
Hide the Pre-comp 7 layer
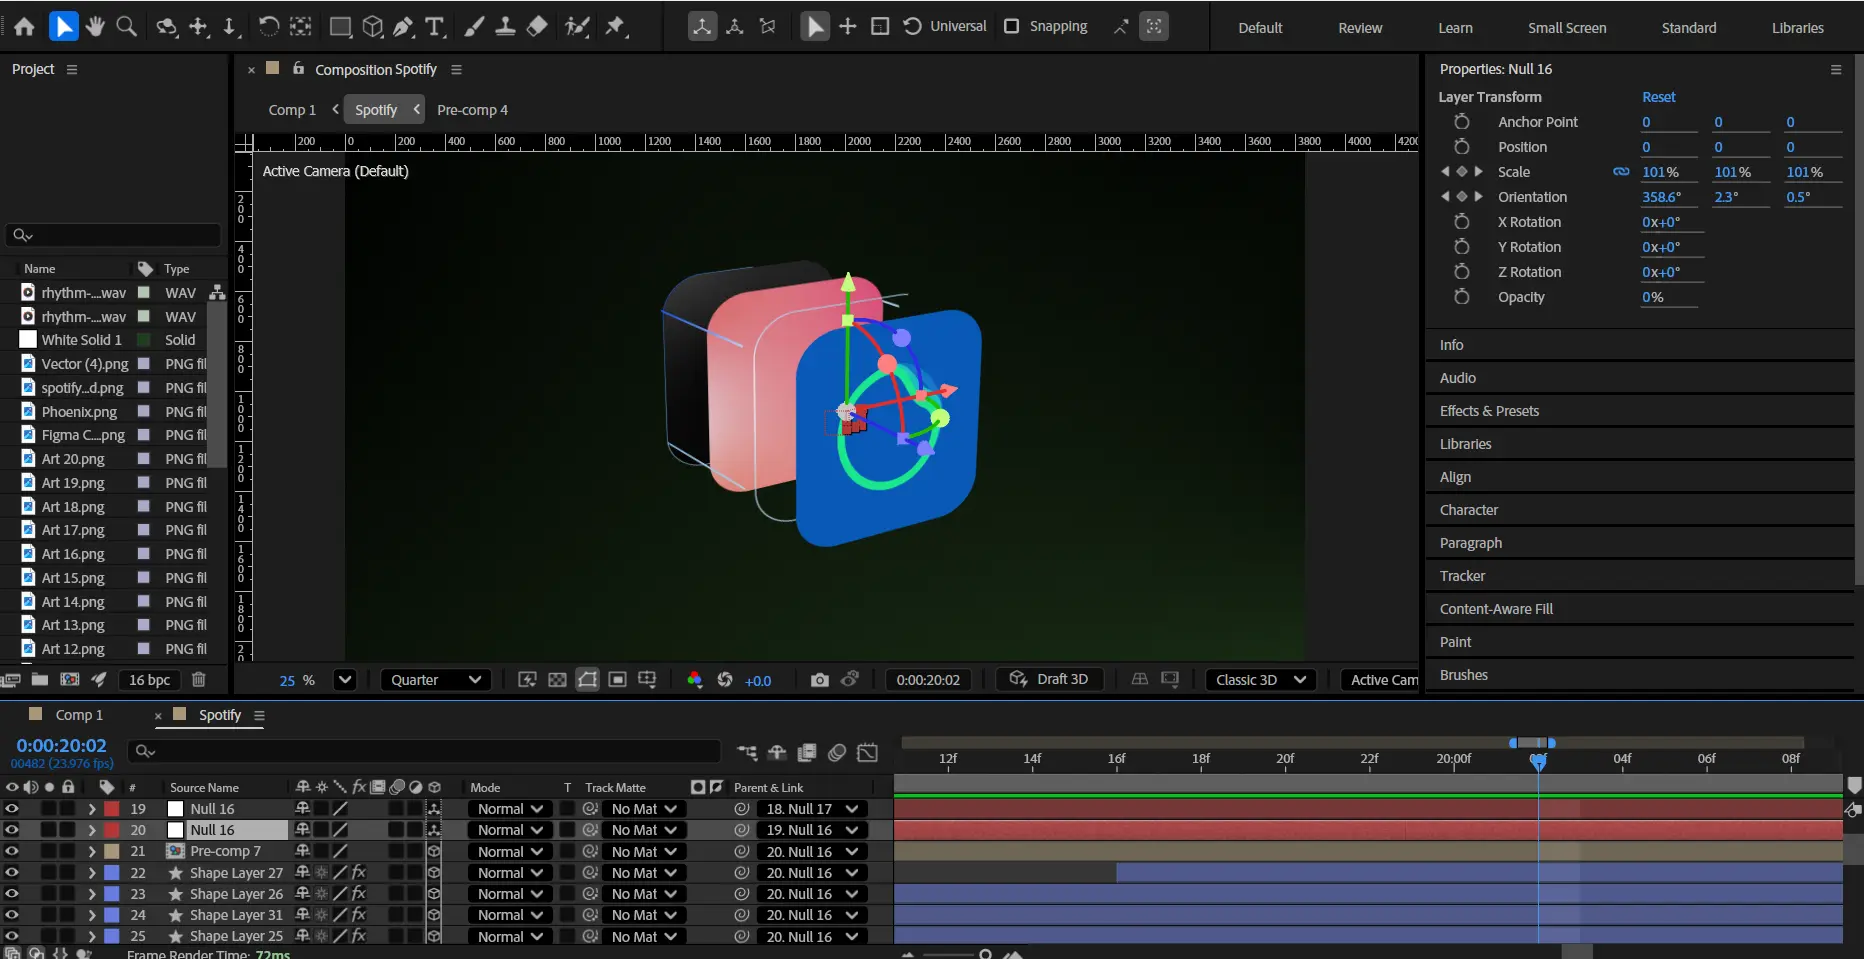coord(12,851)
